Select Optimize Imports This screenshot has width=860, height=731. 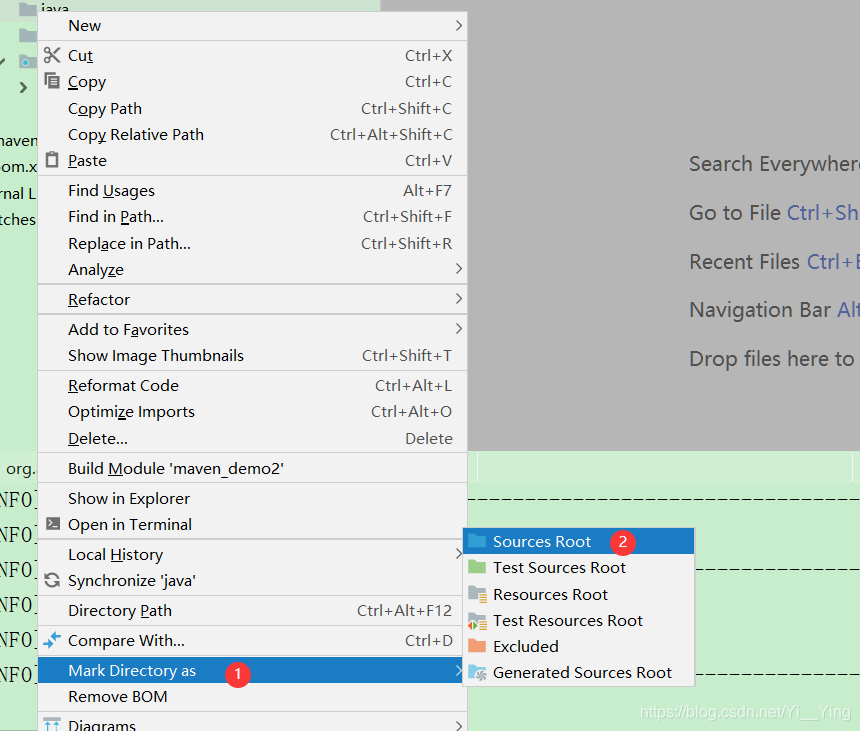click(252, 411)
